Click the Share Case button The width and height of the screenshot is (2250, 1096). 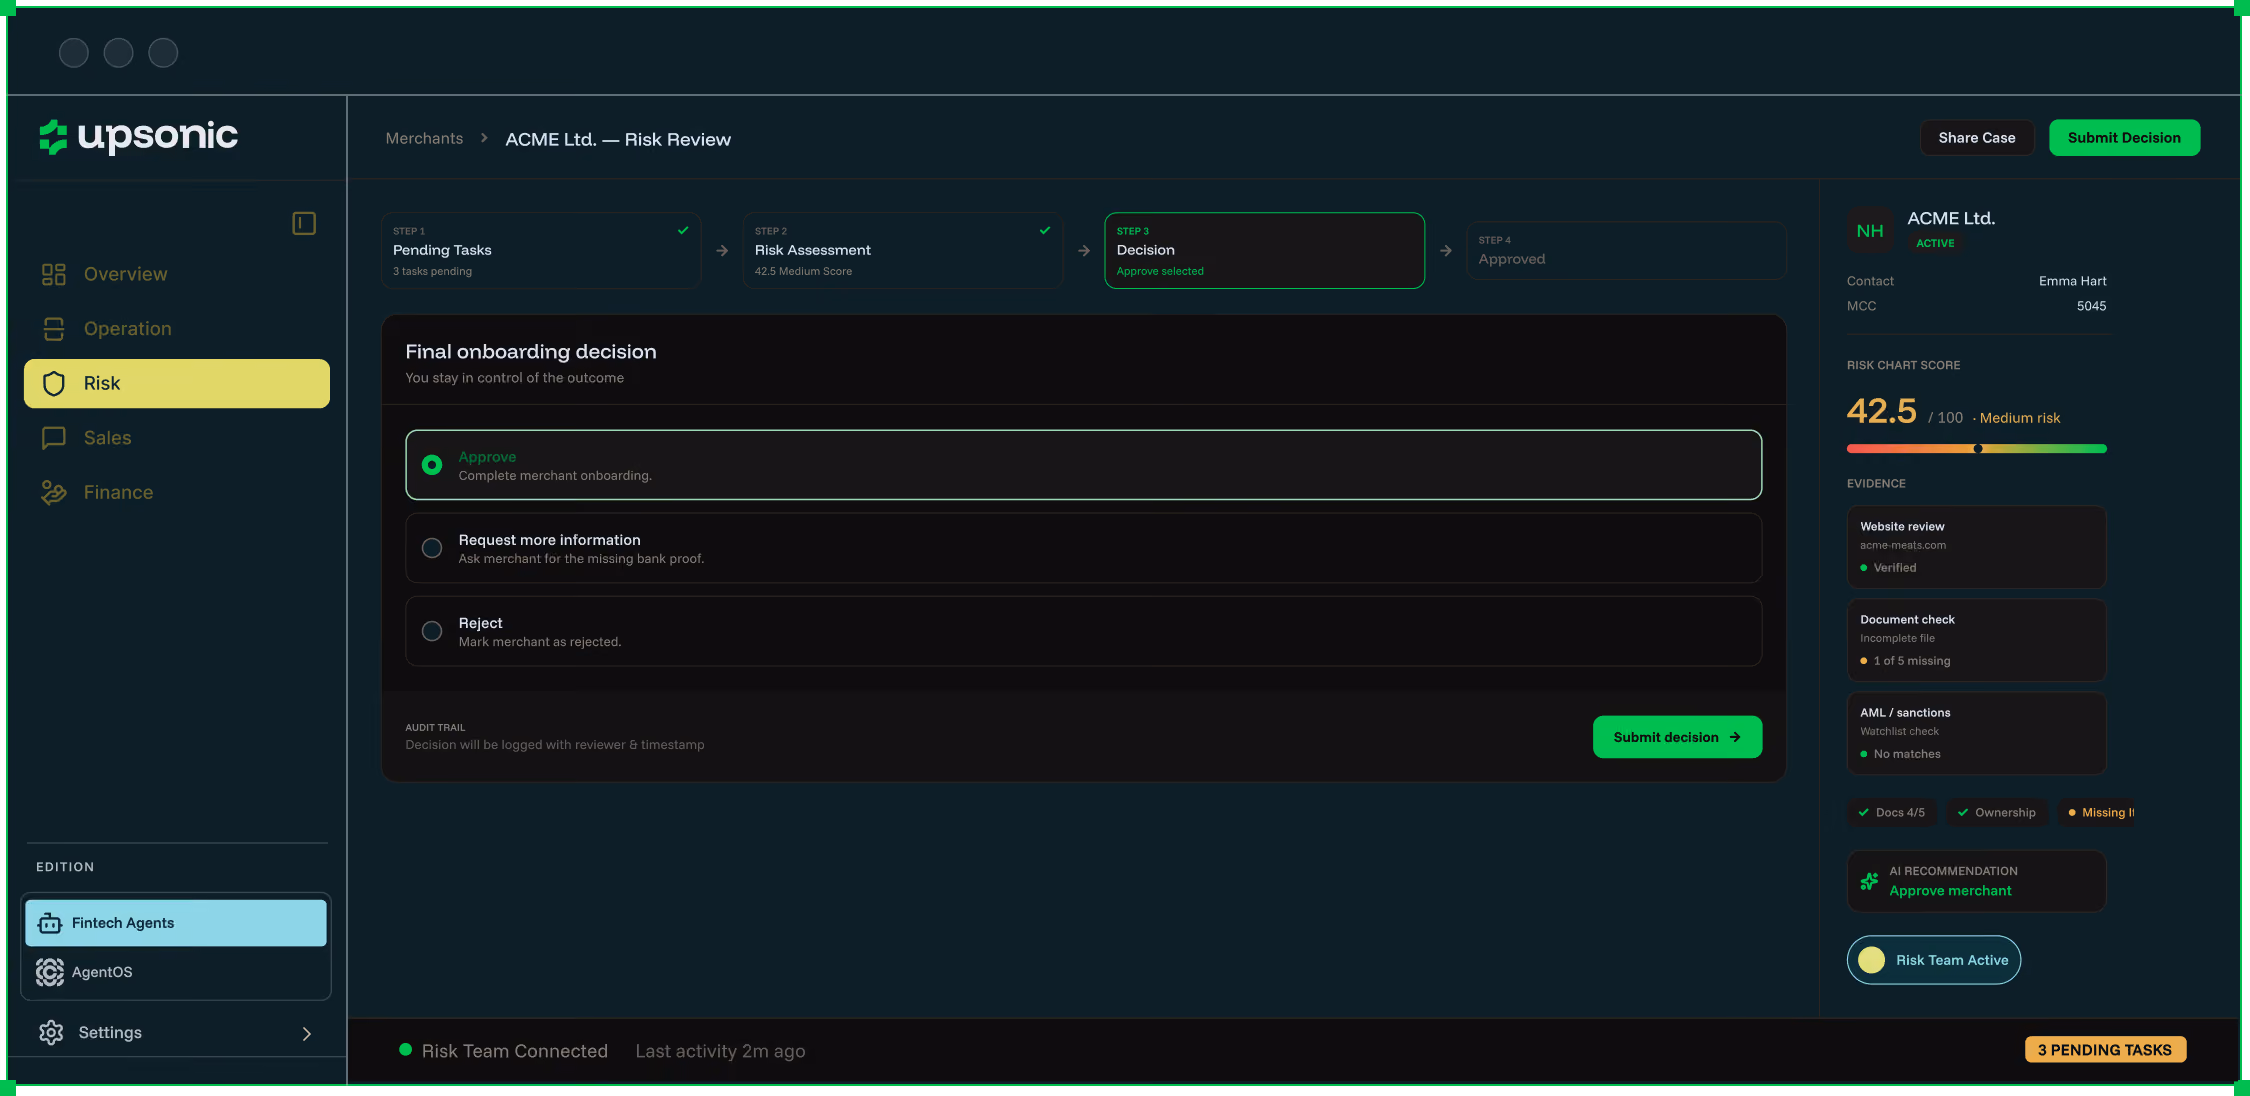(x=1977, y=138)
